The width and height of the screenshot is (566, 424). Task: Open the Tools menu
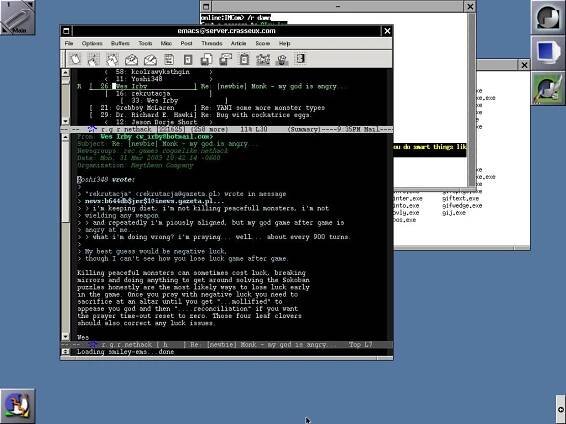point(145,43)
